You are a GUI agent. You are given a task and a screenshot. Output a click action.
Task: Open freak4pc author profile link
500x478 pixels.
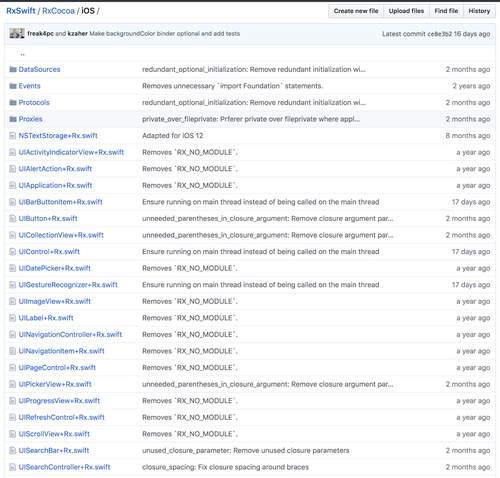pyautogui.click(x=40, y=33)
